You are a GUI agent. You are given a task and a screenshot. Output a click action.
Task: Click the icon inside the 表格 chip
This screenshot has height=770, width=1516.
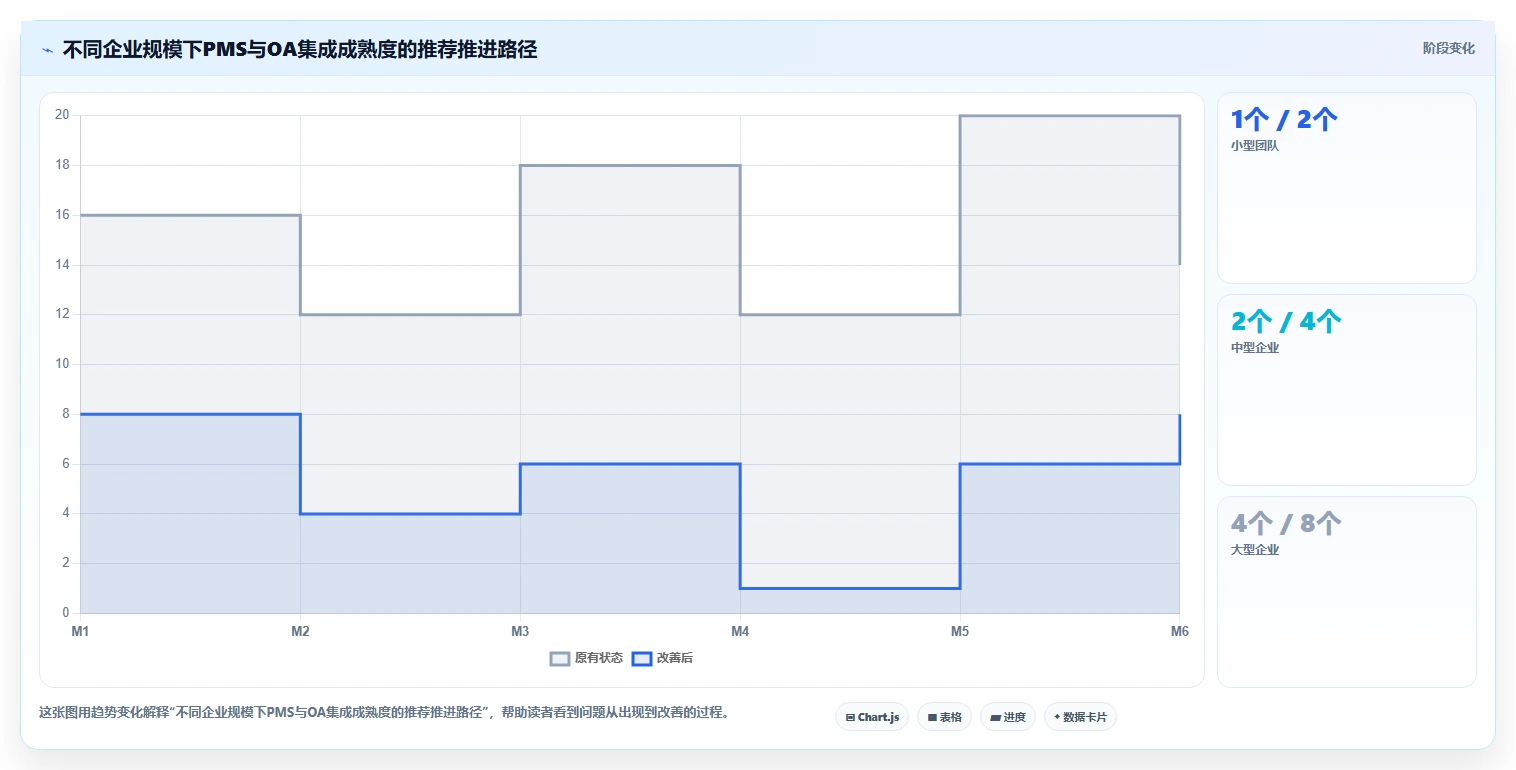(932, 717)
